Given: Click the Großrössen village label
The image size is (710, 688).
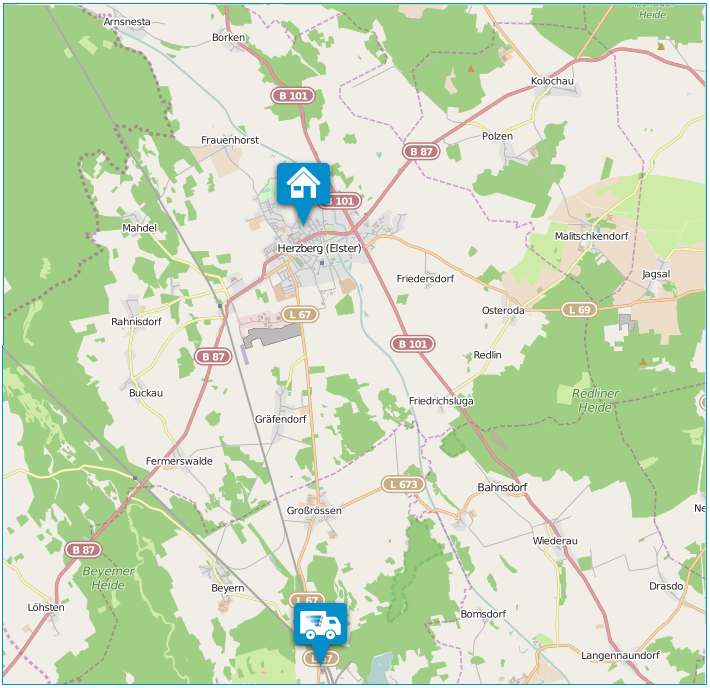Looking at the screenshot, I should click(x=314, y=510).
